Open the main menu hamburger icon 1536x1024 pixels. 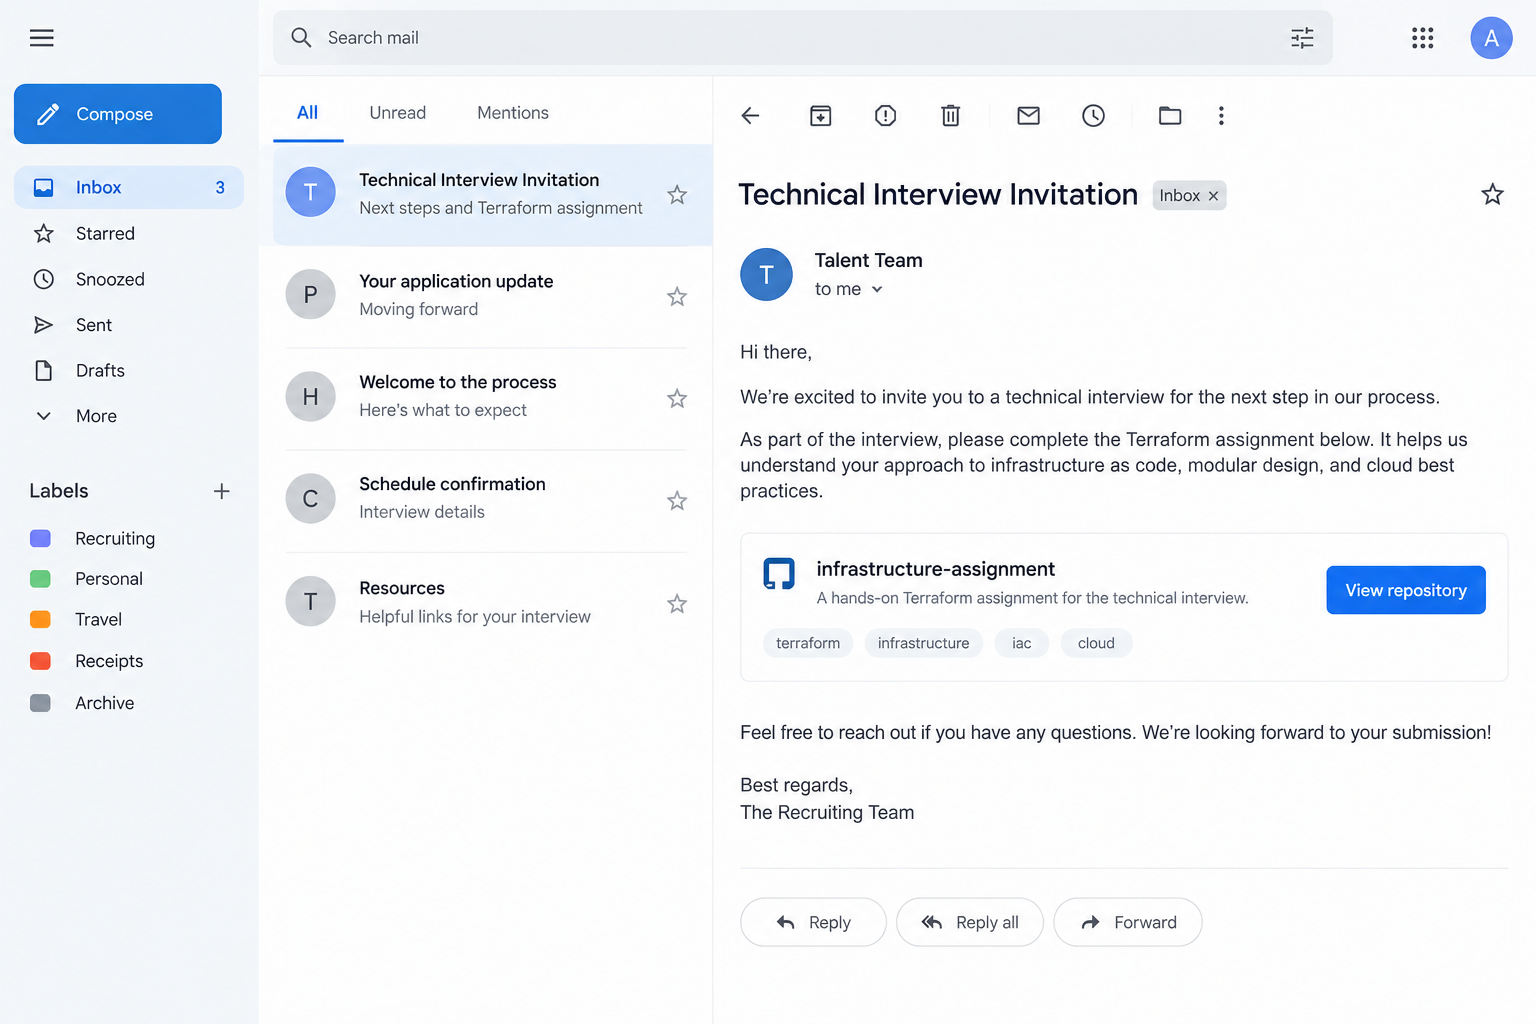[42, 38]
